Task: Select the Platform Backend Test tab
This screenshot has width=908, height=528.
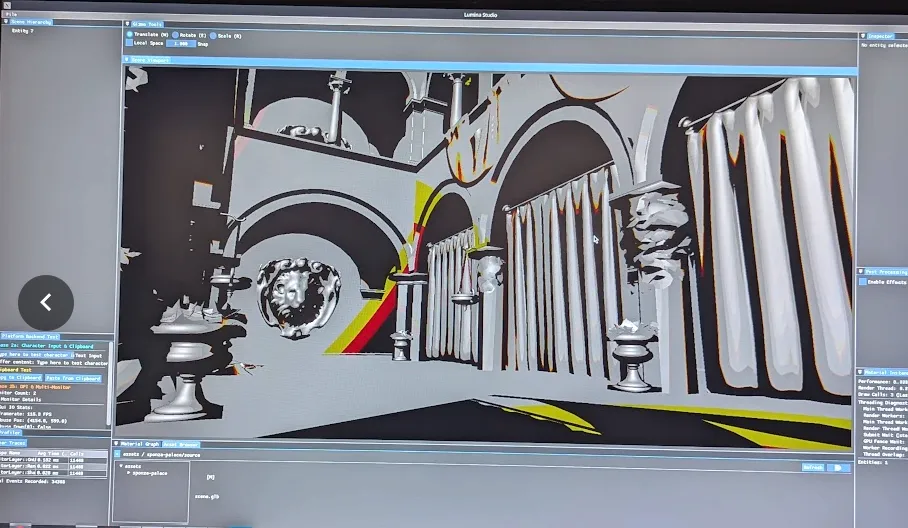Action: [30, 336]
